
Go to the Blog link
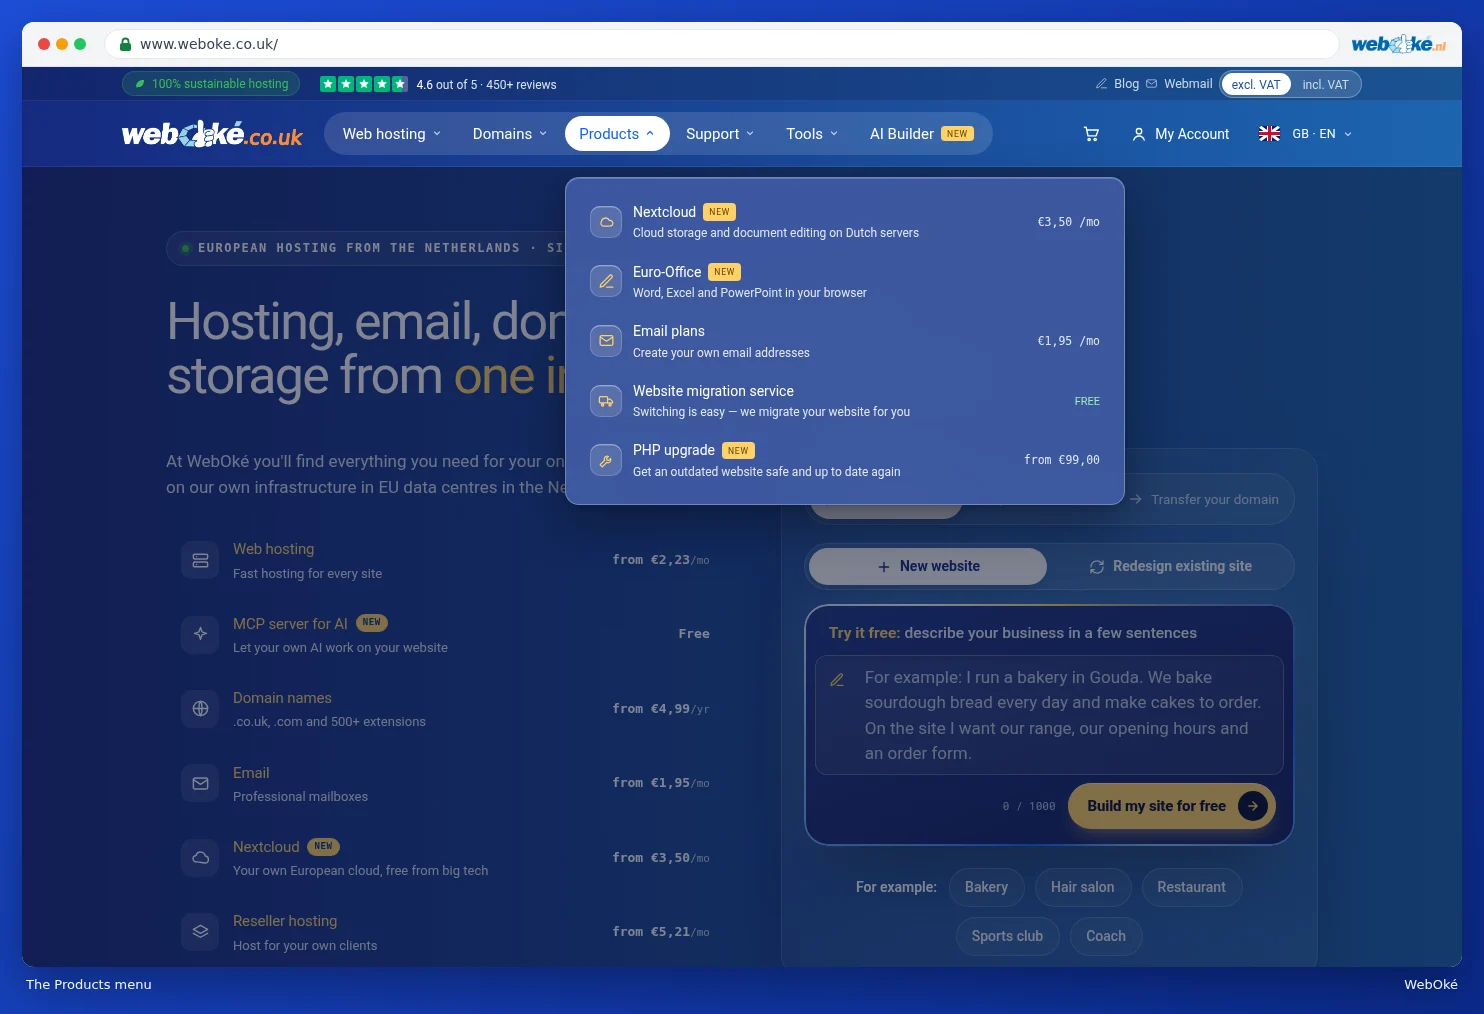[1117, 84]
